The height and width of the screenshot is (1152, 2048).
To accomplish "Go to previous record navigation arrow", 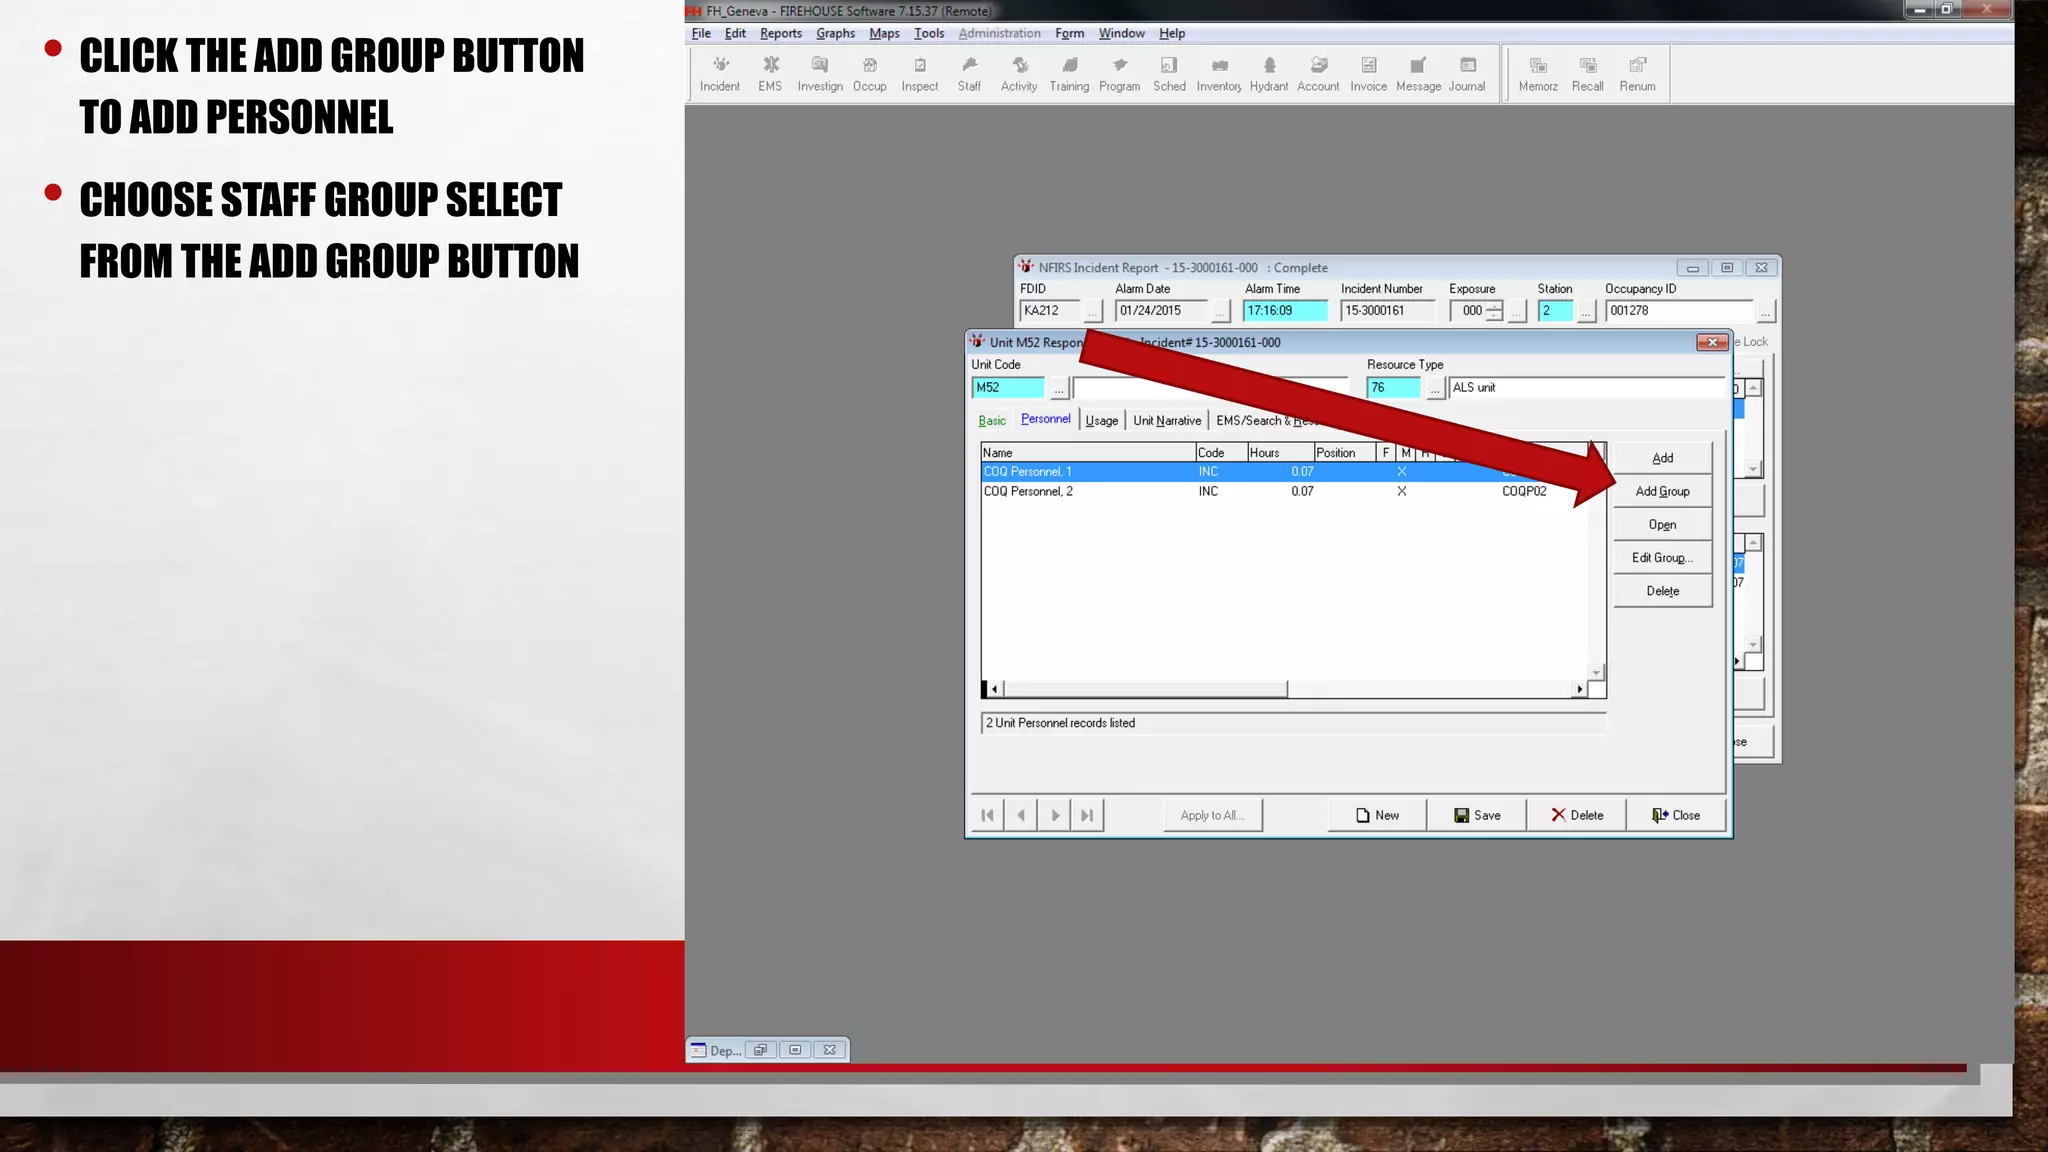I will 1020,815.
